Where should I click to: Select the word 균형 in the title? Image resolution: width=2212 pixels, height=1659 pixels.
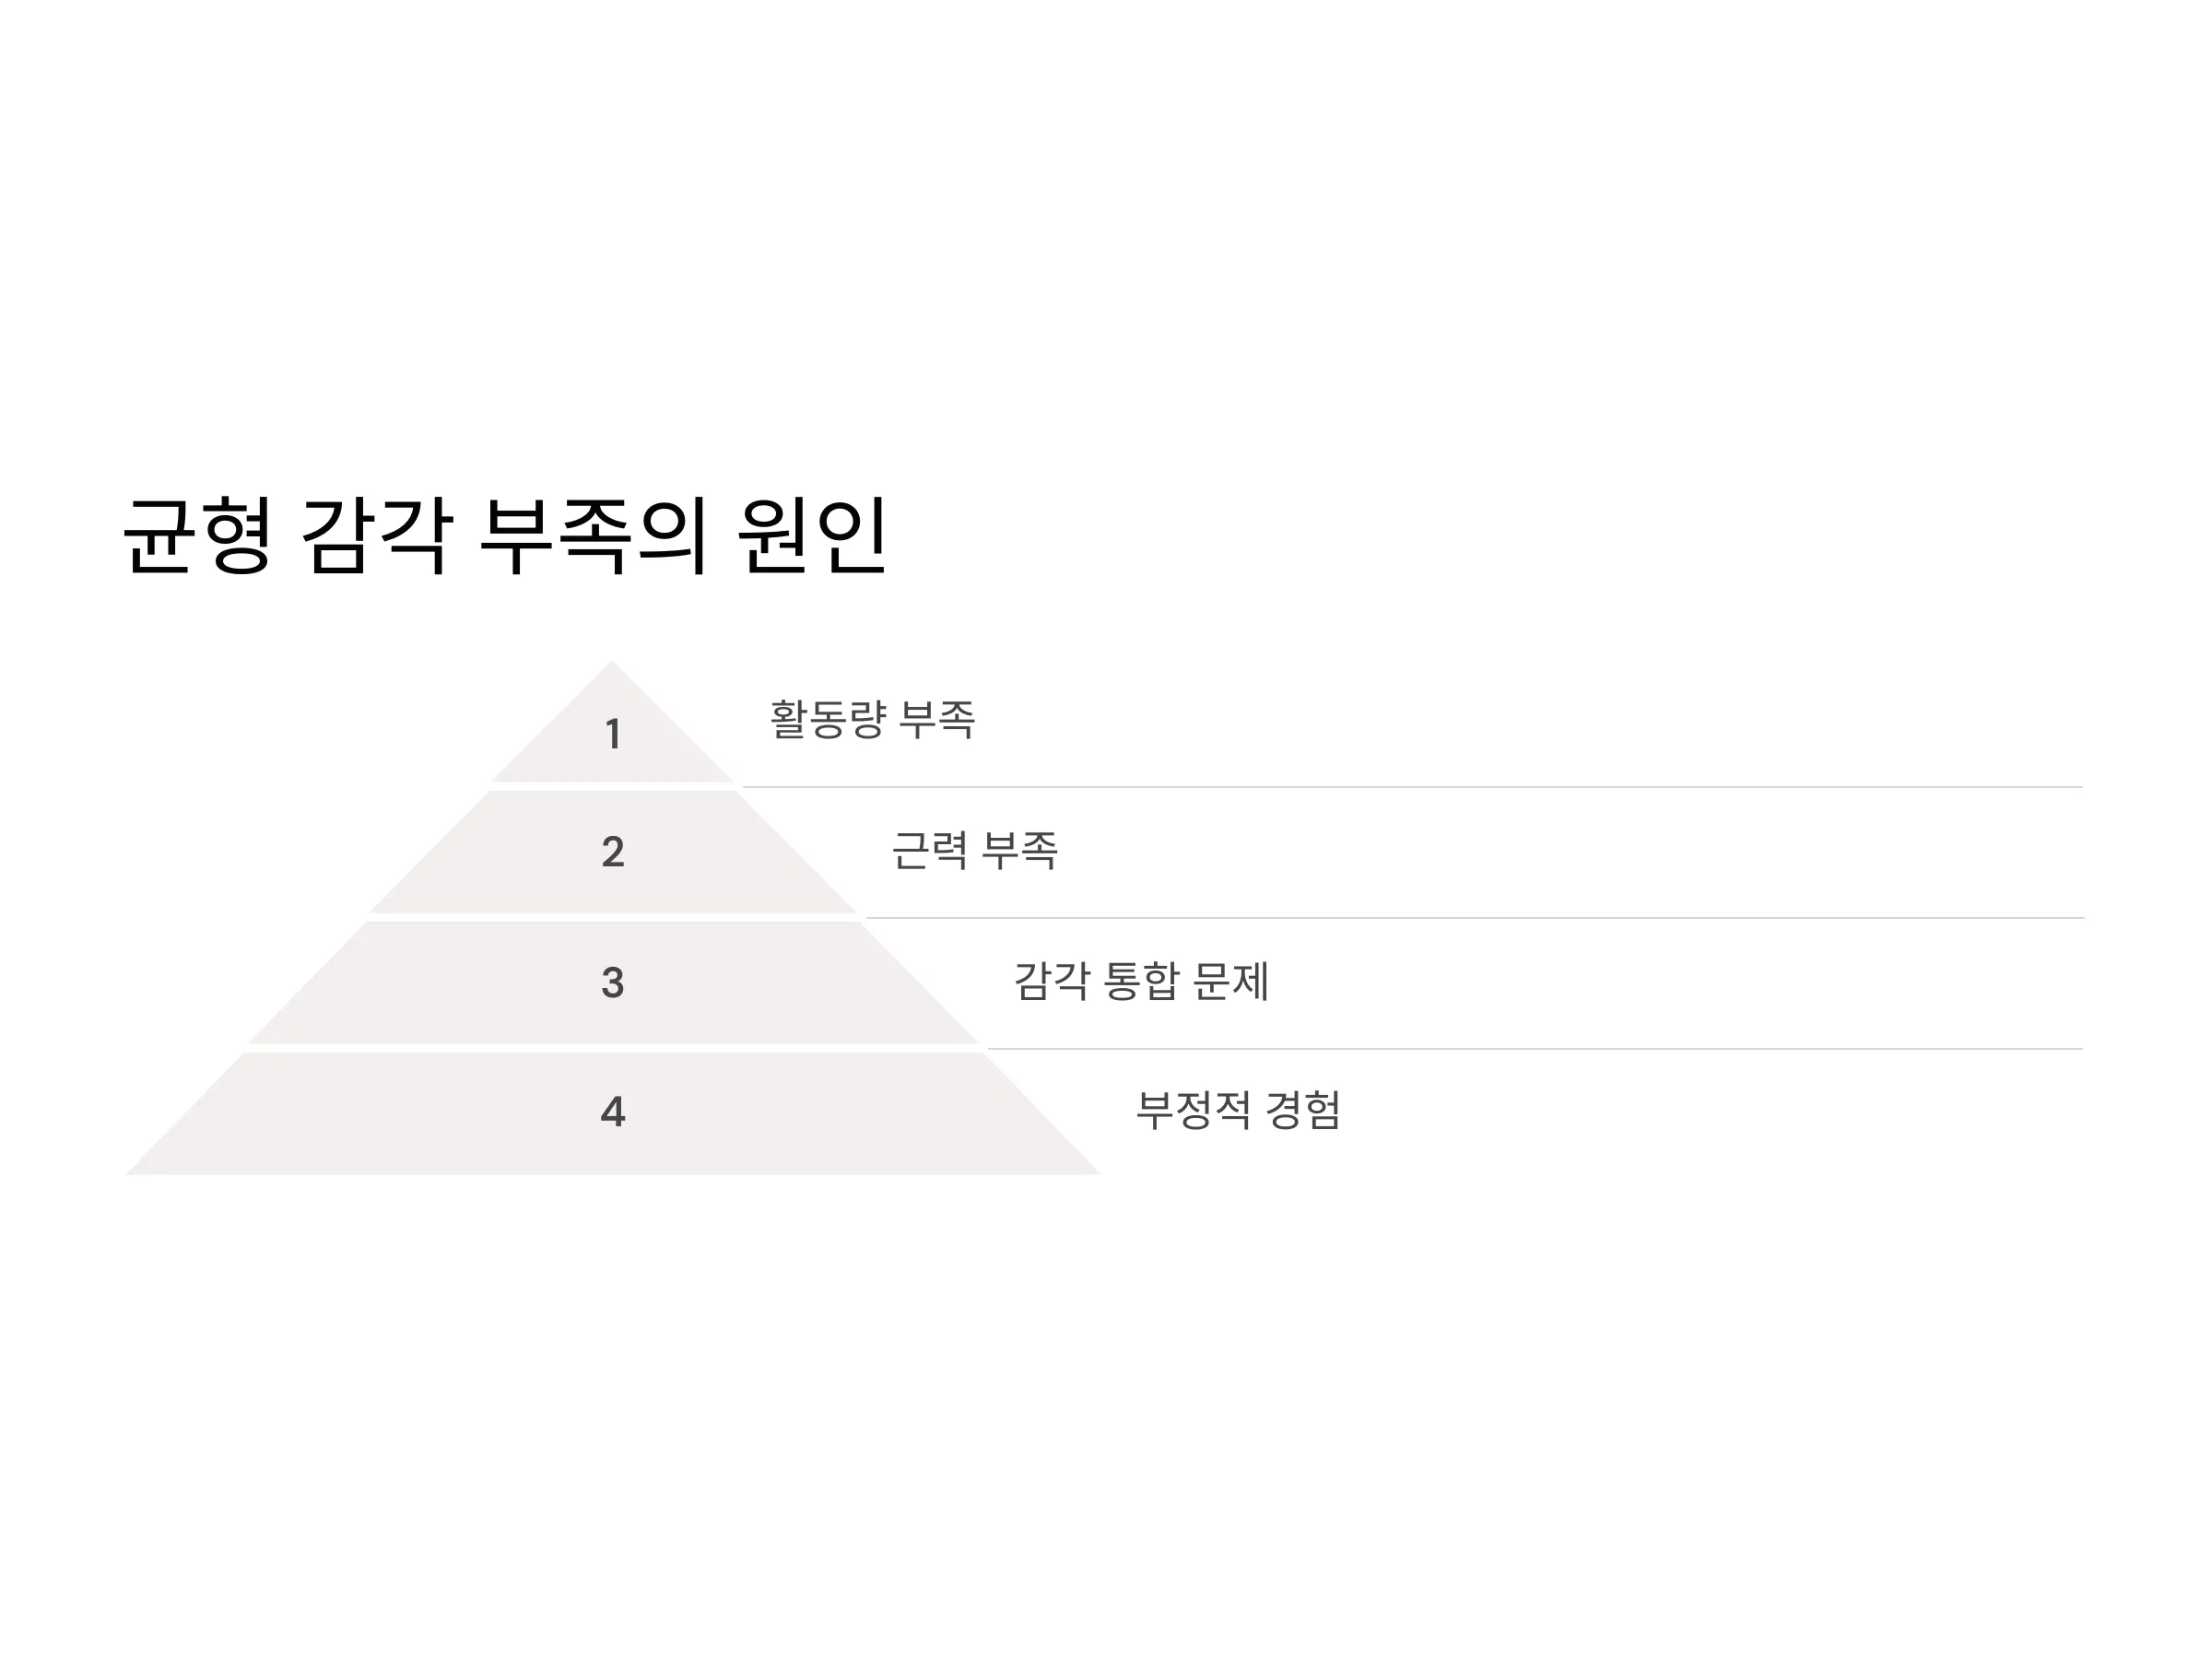197,536
